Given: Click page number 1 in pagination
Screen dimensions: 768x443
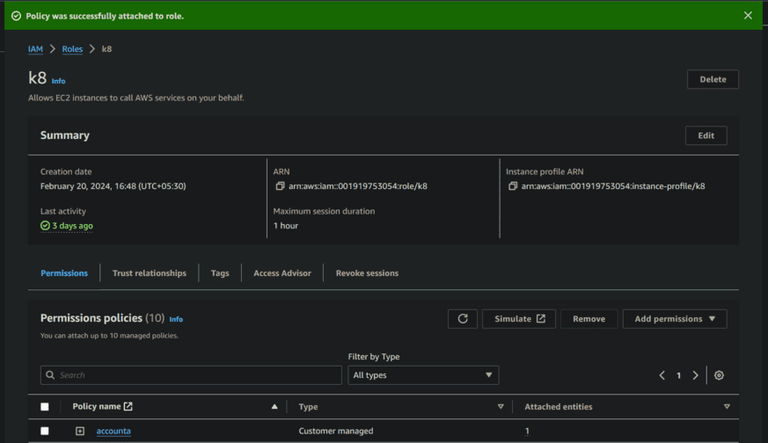Looking at the screenshot, I should [678, 375].
